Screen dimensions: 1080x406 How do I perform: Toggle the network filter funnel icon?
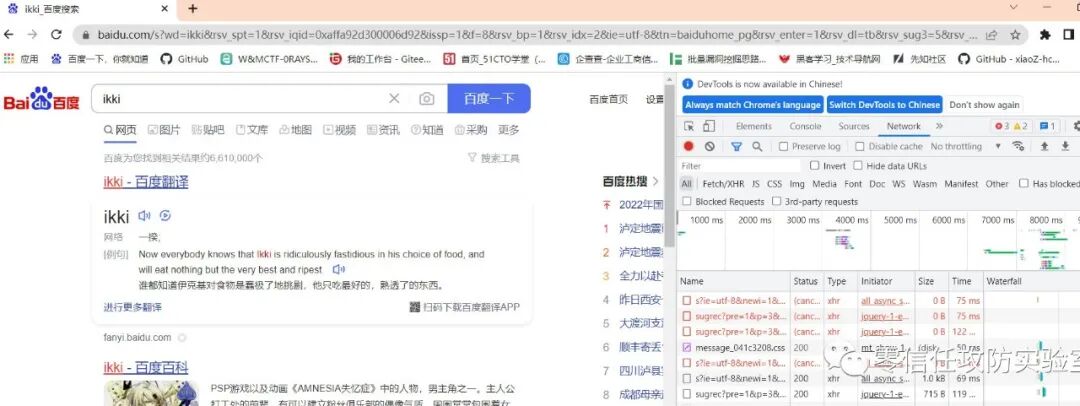point(736,146)
